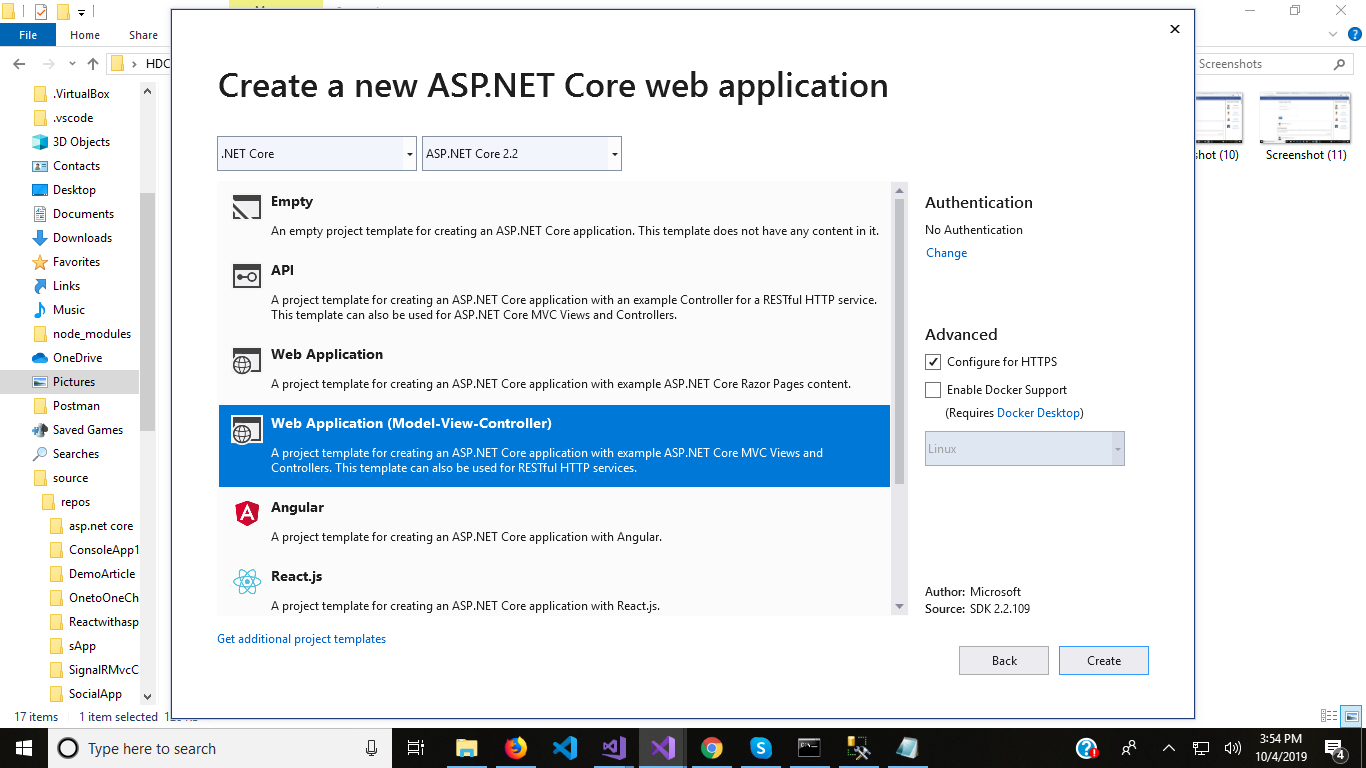This screenshot has height=768, width=1366.
Task: Open Skype from the taskbar
Action: click(760, 748)
